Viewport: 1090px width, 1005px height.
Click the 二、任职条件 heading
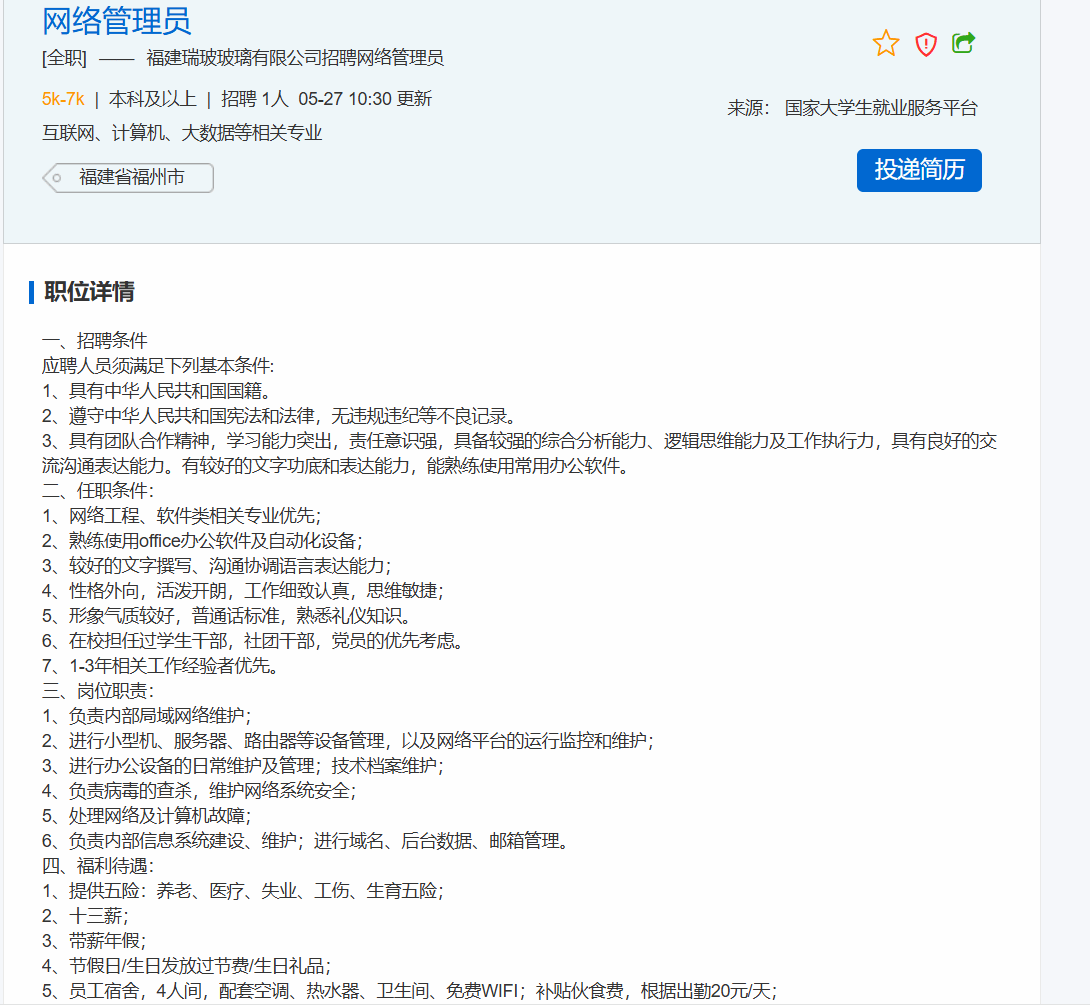coord(98,491)
